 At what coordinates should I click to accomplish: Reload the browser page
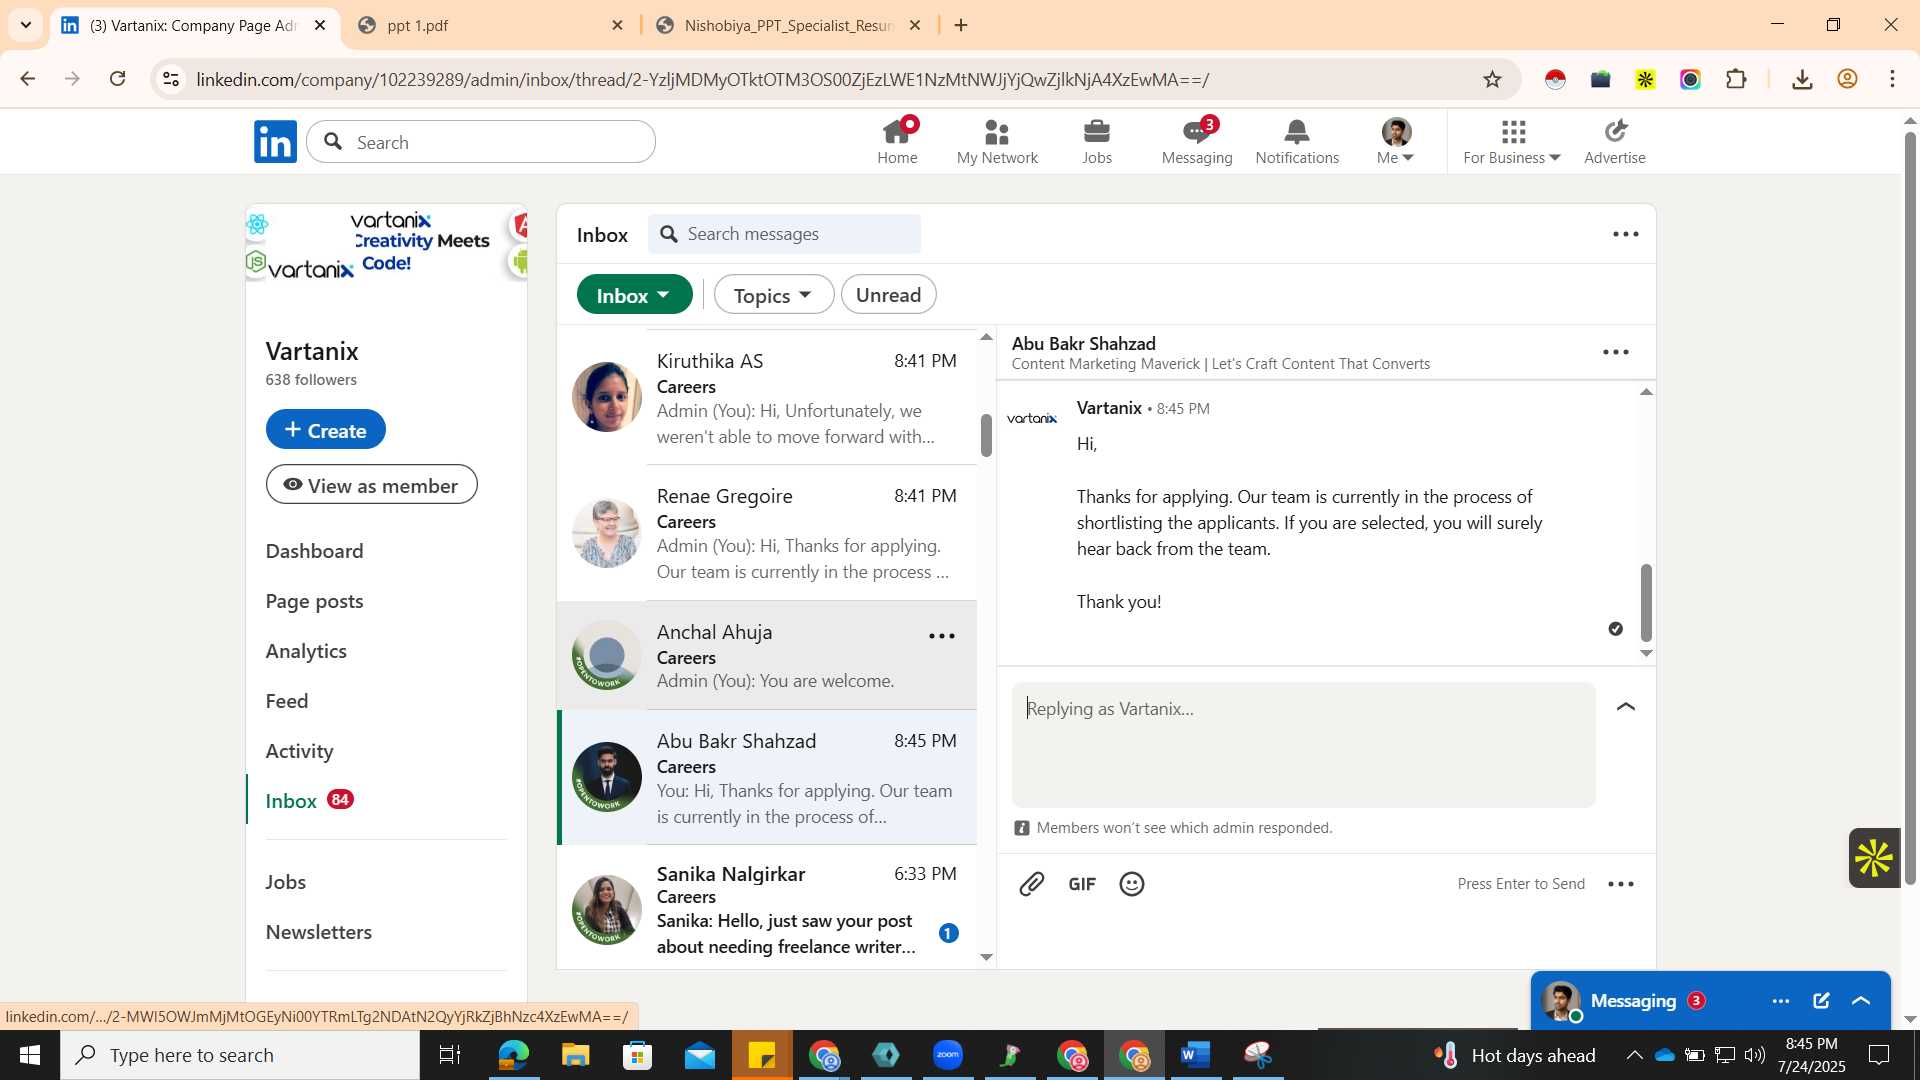[x=118, y=79]
